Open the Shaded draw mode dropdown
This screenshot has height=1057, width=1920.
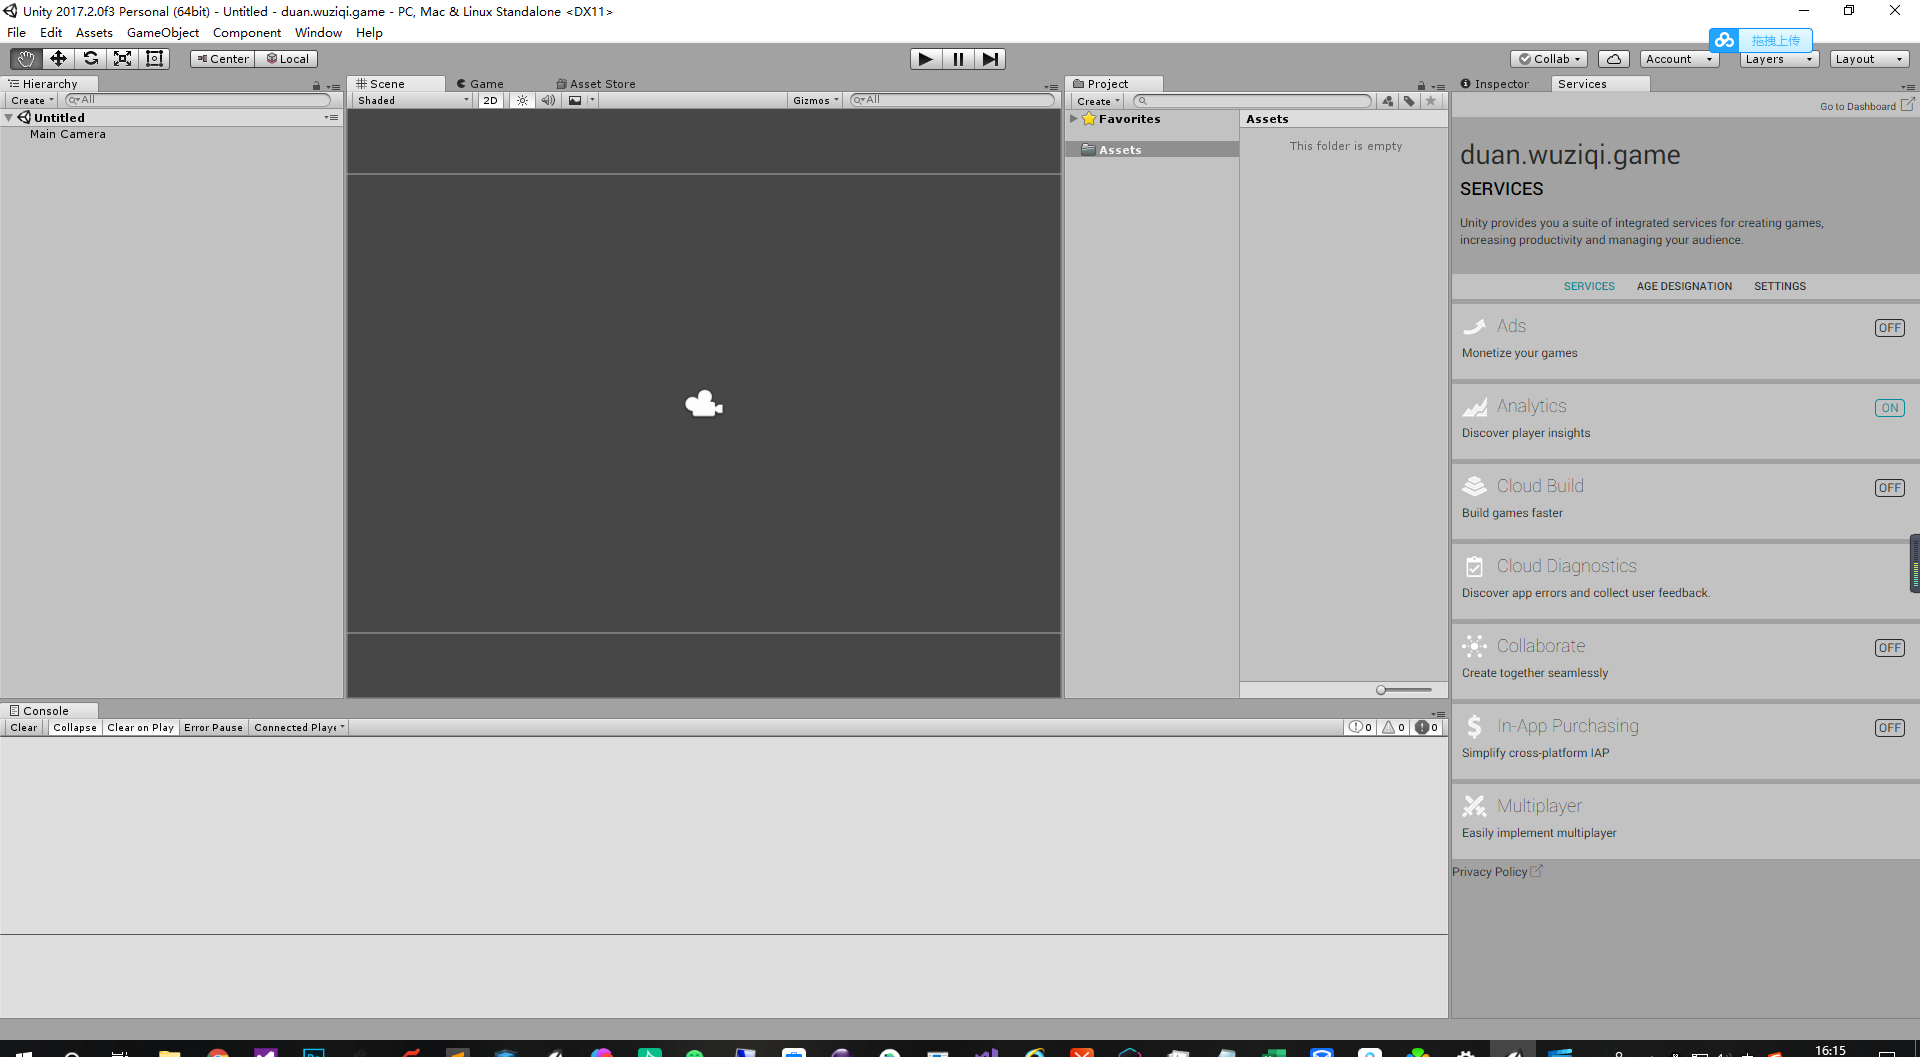[x=410, y=100]
